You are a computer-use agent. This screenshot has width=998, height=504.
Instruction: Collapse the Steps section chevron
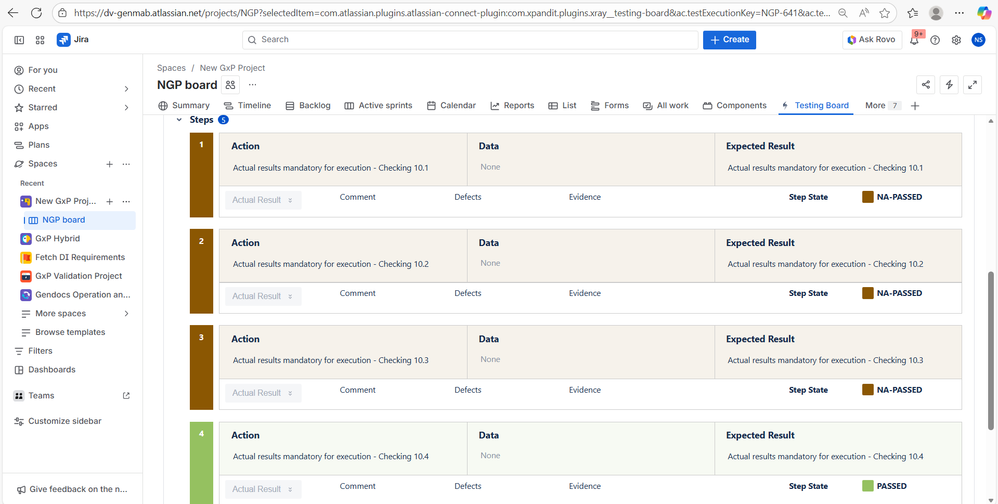pyautogui.click(x=179, y=120)
